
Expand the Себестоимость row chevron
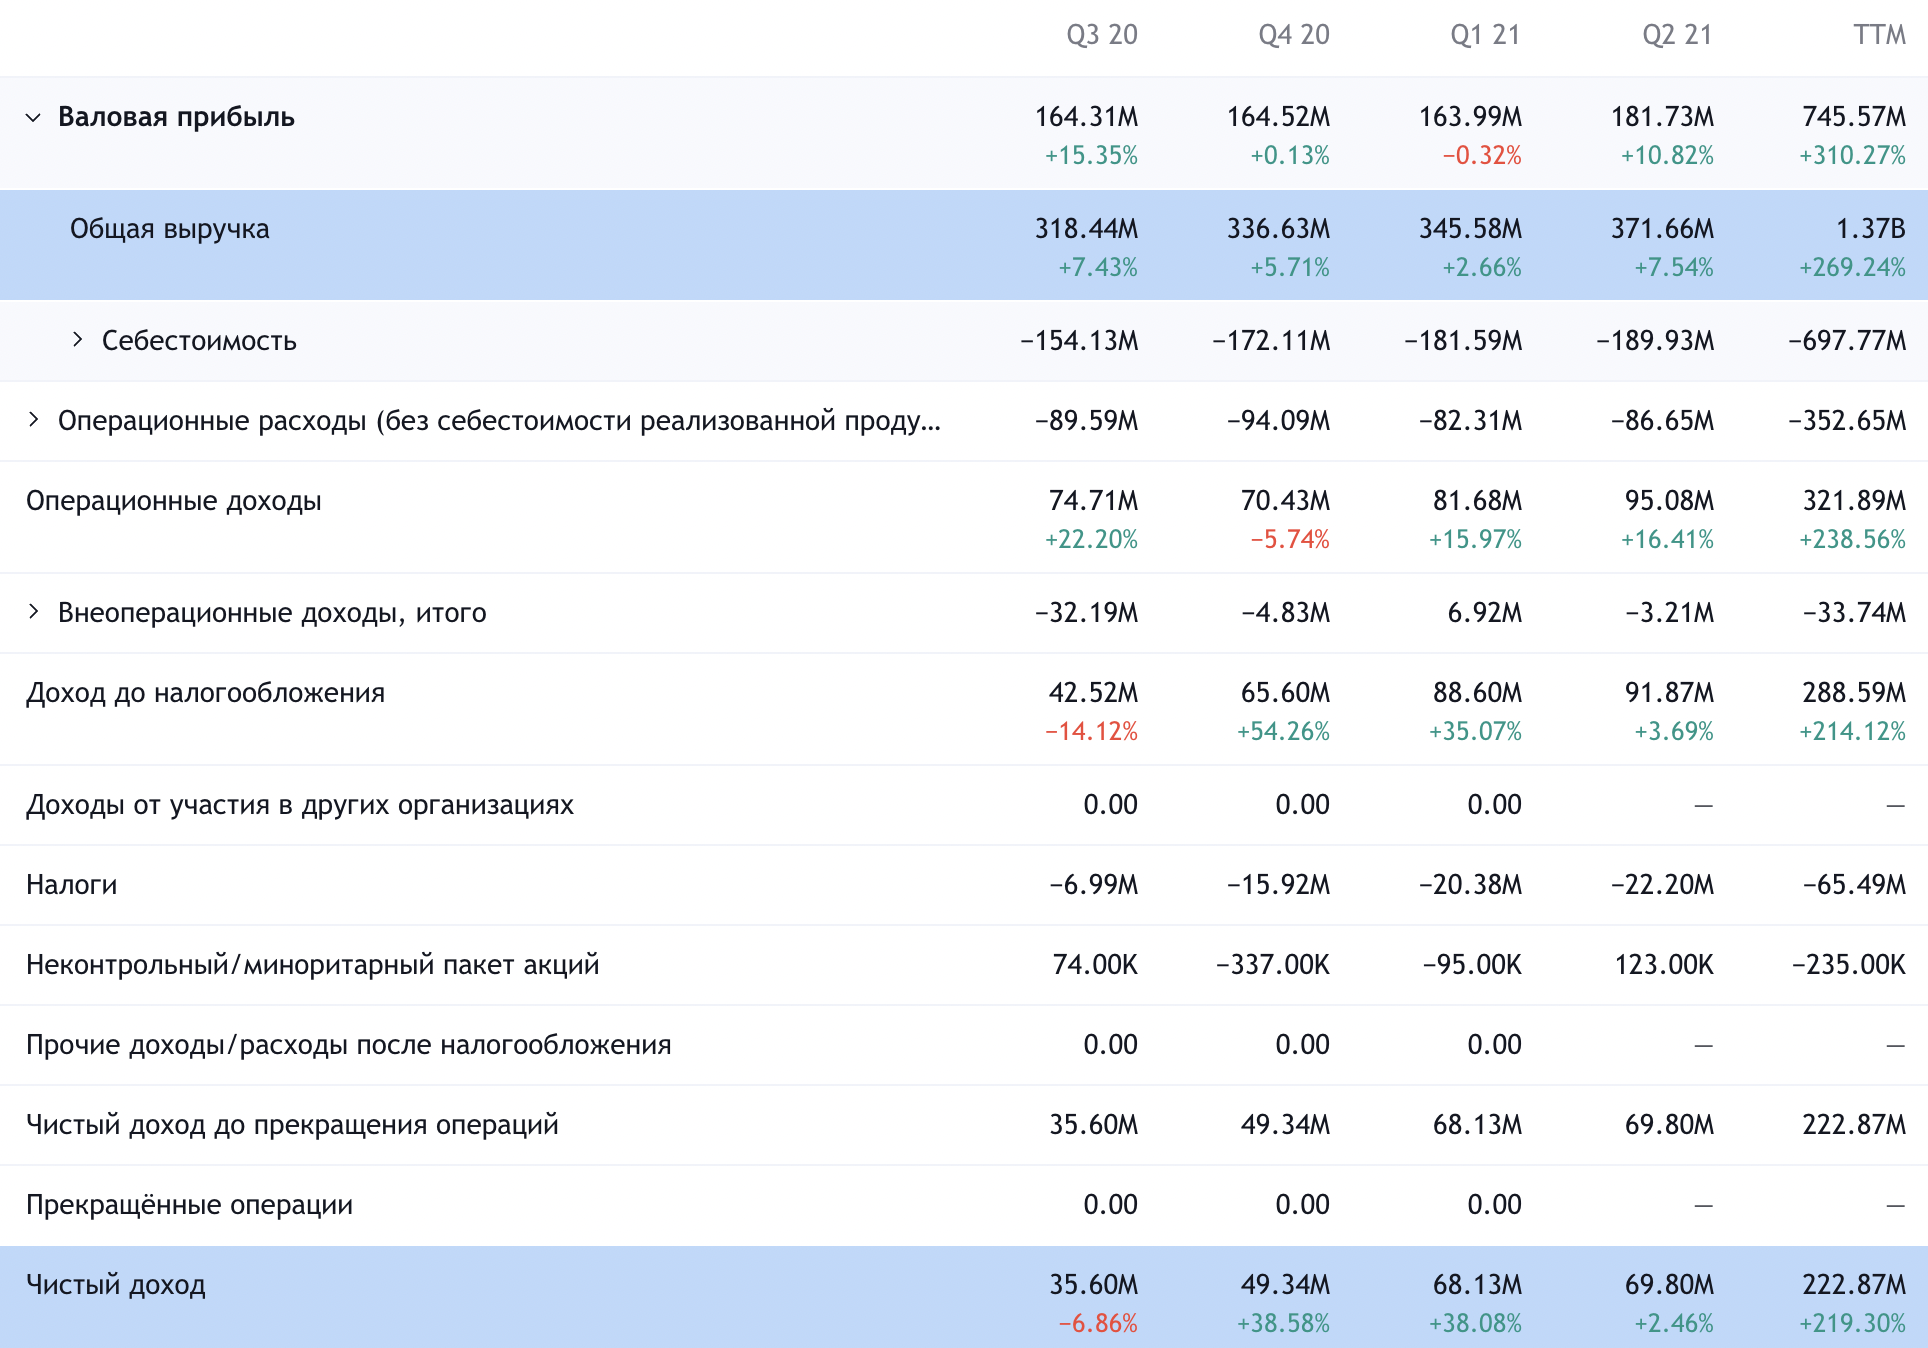coord(77,340)
